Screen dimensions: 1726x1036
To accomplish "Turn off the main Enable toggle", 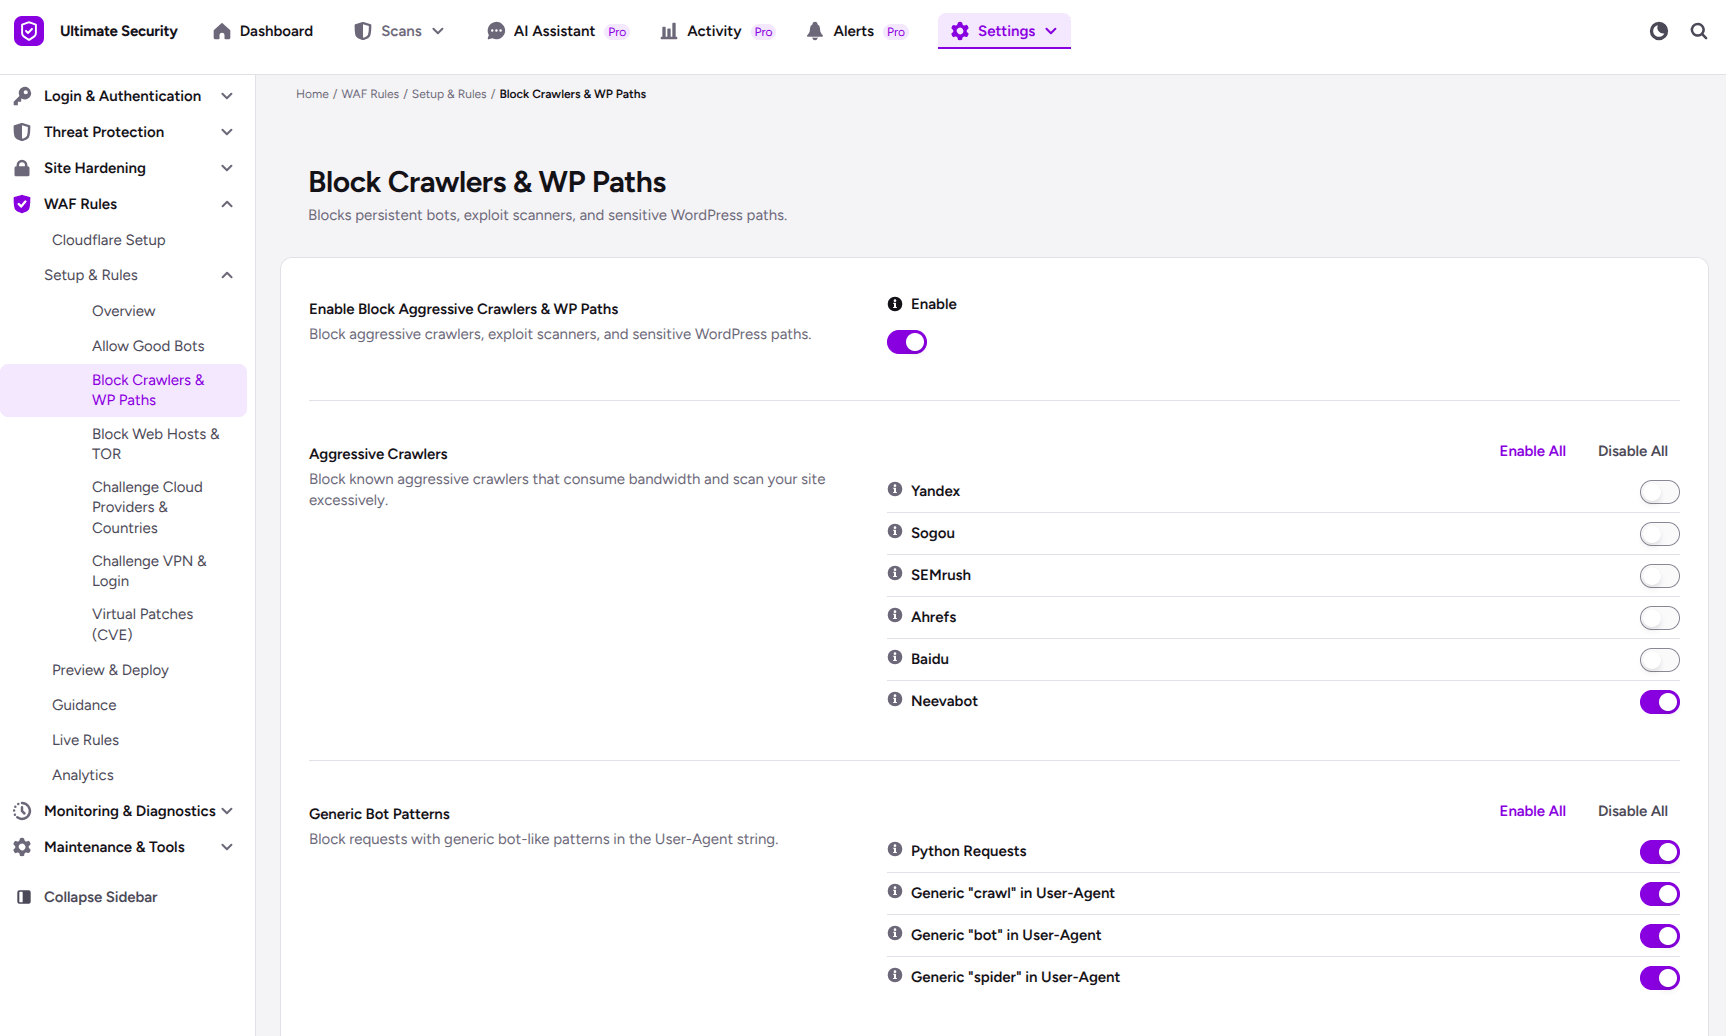I will [907, 342].
